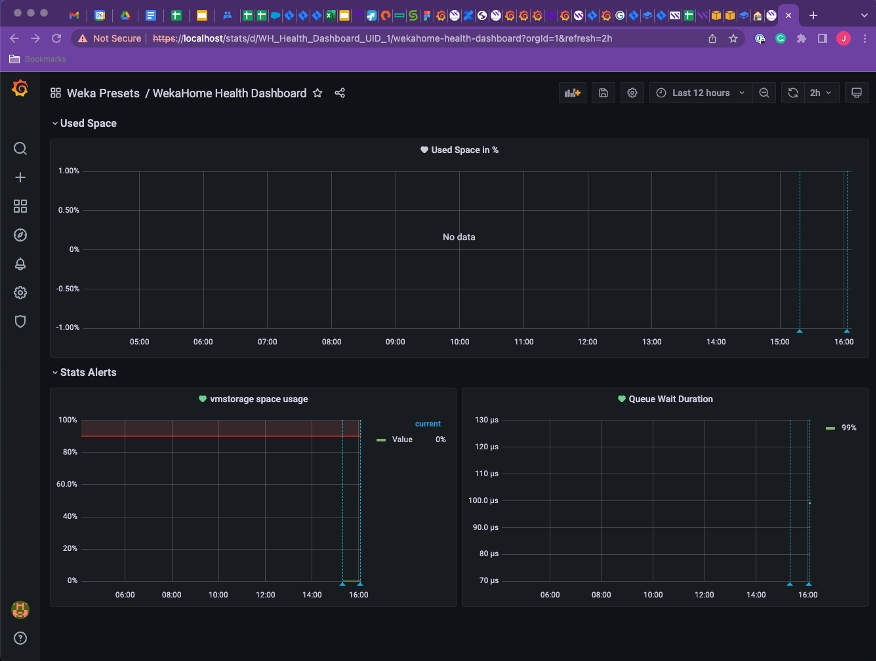Open the 2h refresh interval dropdown
Screen dimensions: 876x661
click(x=820, y=93)
